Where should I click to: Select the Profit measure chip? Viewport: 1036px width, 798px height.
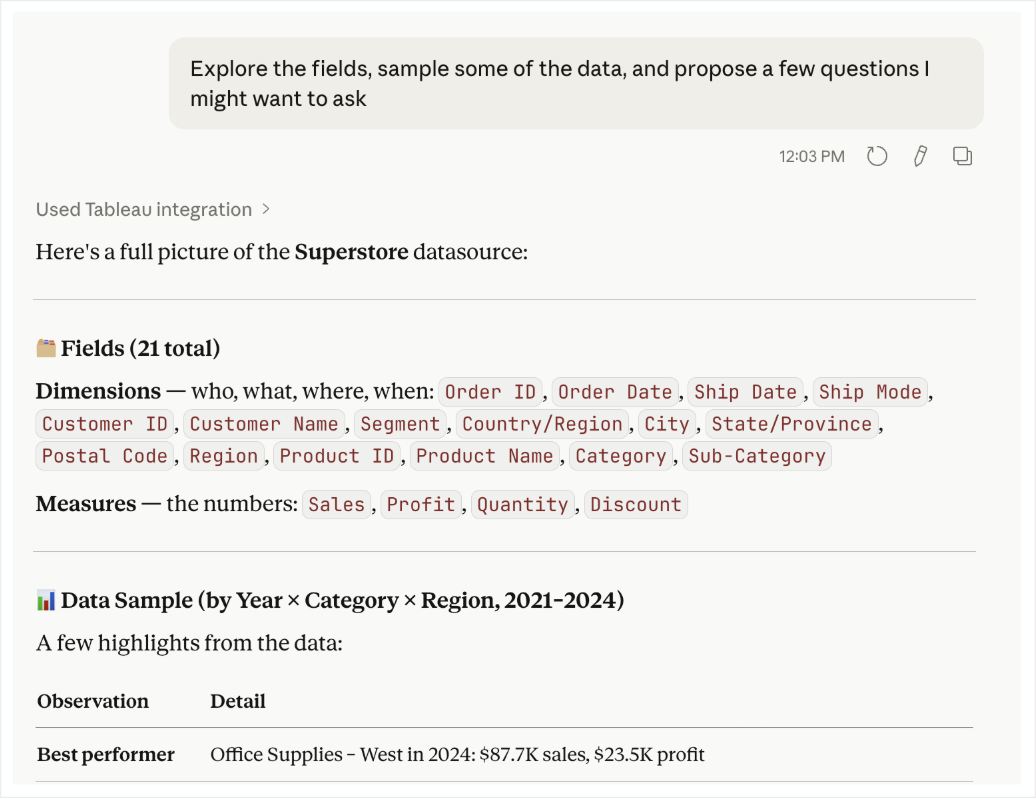click(x=421, y=504)
